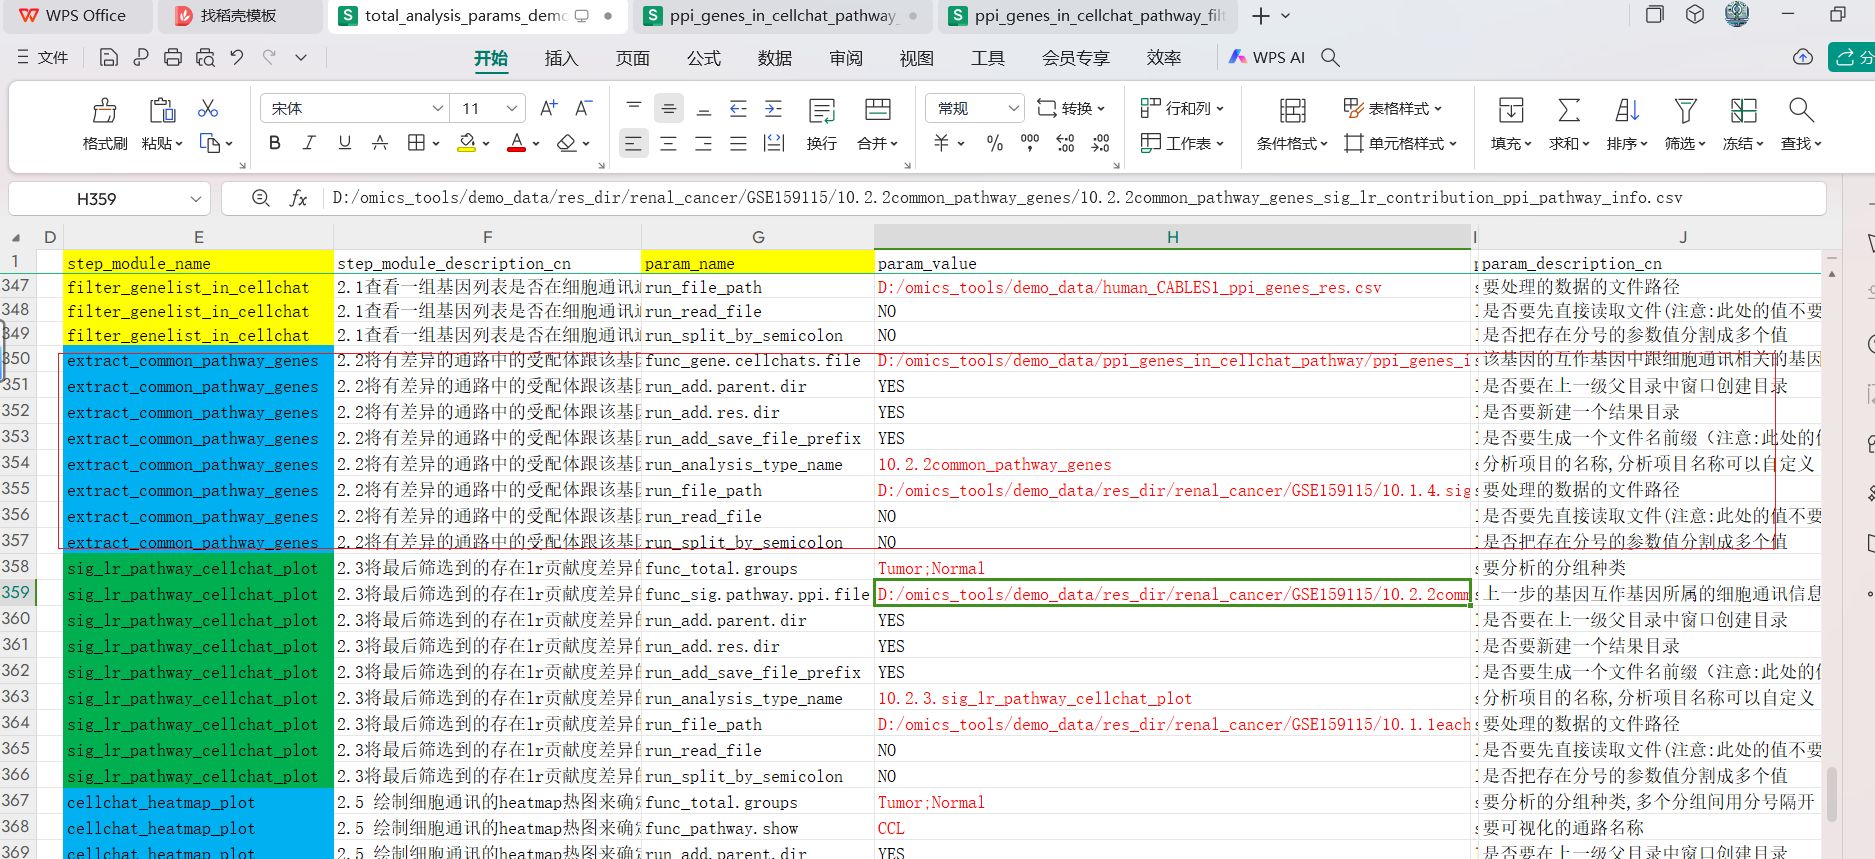Click the formula bar content field
The image size is (1875, 859).
[x=1074, y=198]
